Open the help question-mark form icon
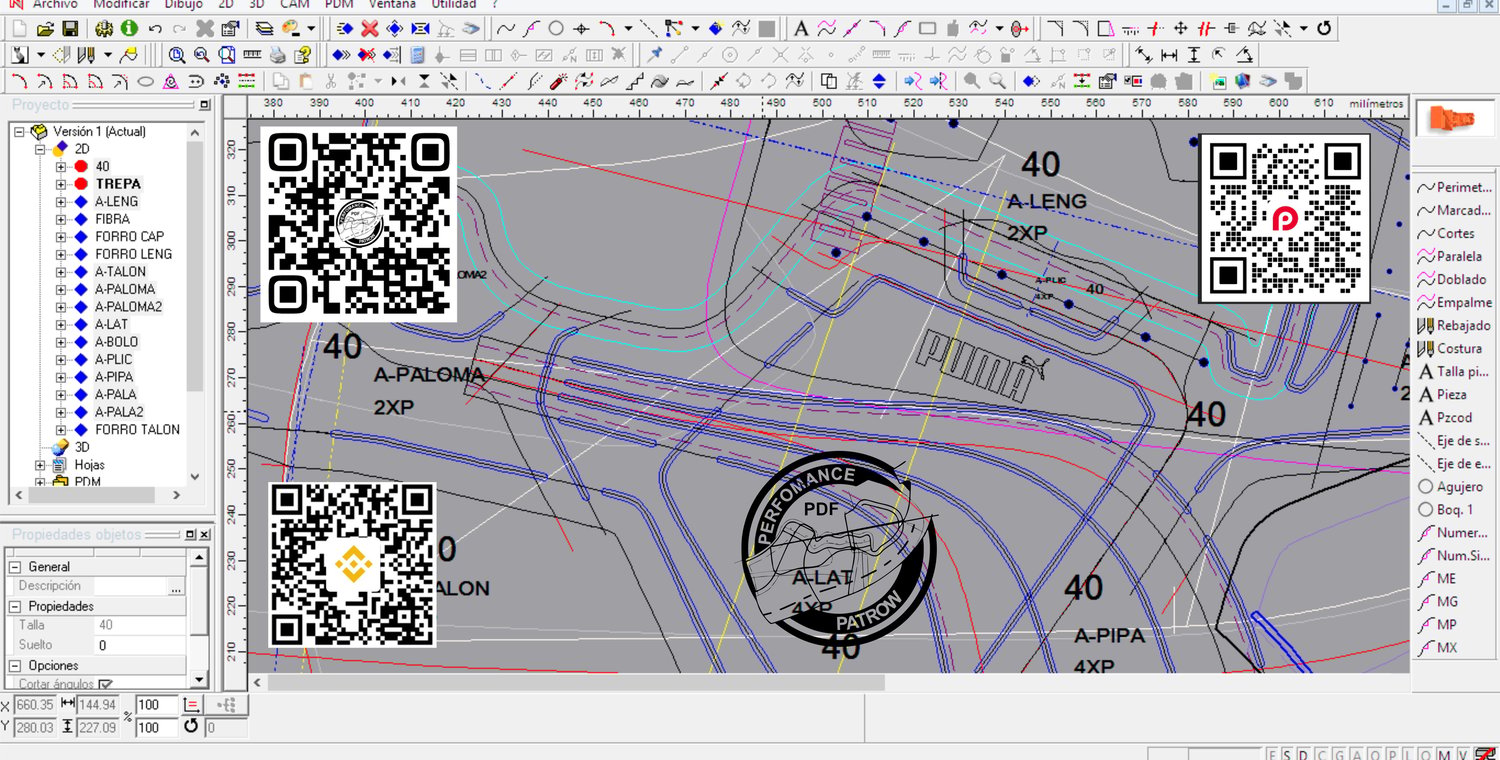 [x=303, y=54]
